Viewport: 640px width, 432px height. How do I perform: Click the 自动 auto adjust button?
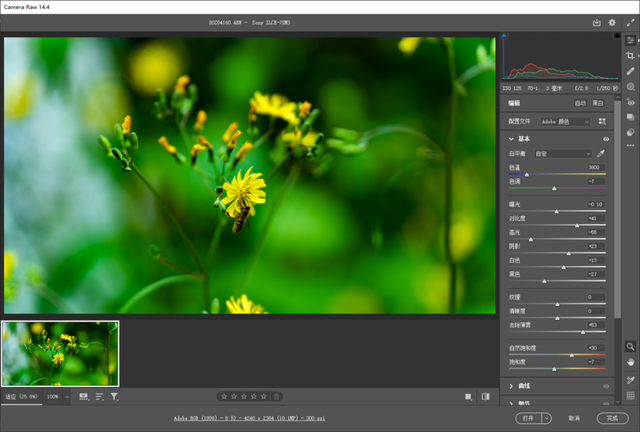click(580, 103)
